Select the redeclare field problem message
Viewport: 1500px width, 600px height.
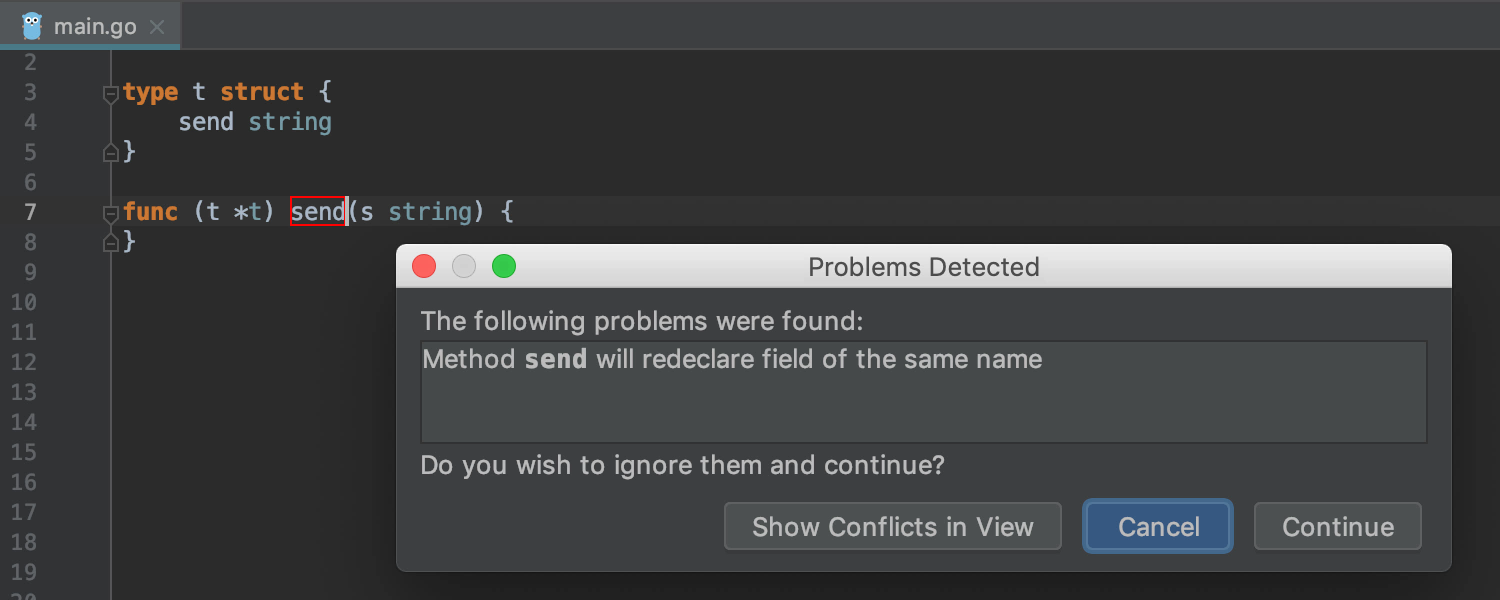pos(732,360)
